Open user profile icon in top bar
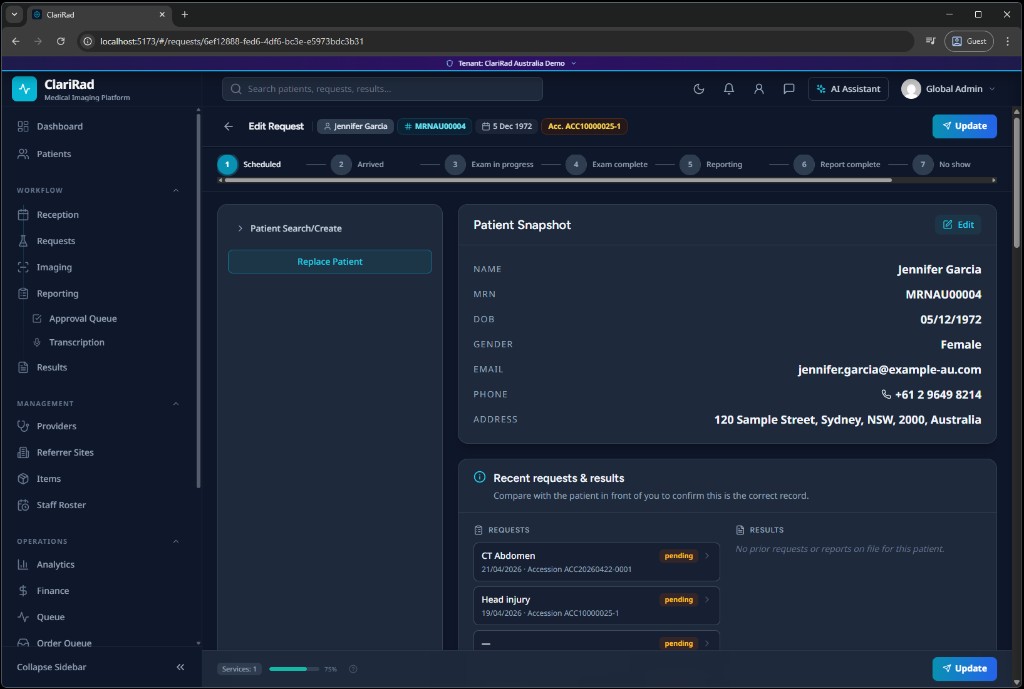This screenshot has height=689, width=1024. (x=759, y=89)
